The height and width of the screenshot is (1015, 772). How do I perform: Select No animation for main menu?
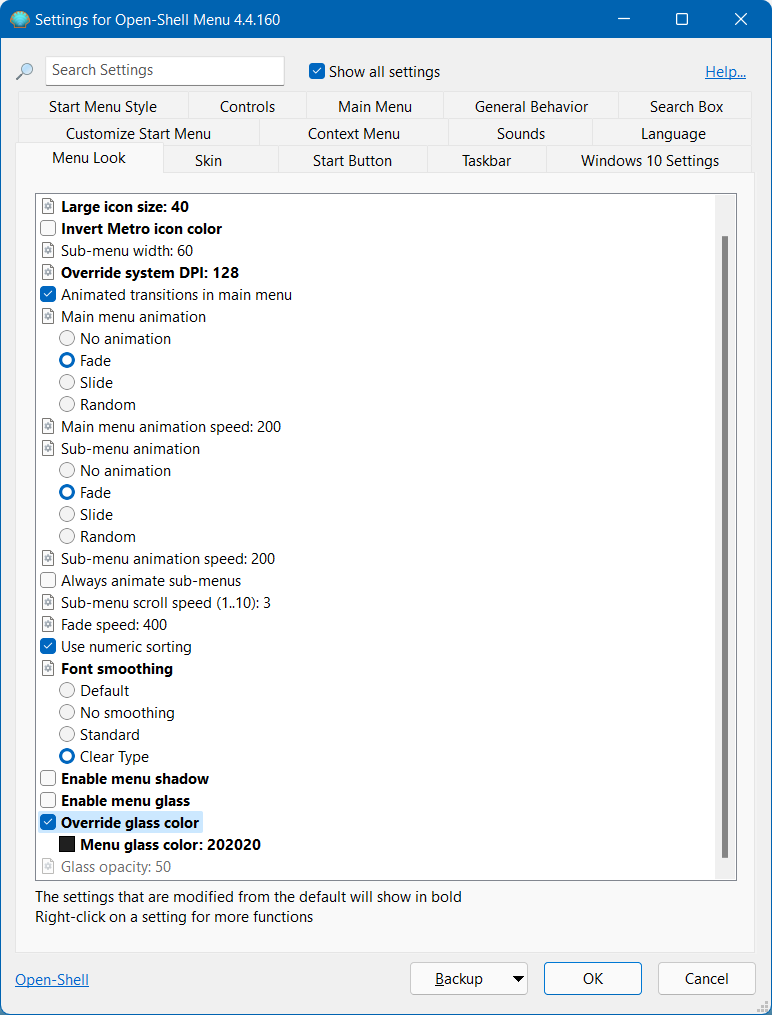[67, 339]
